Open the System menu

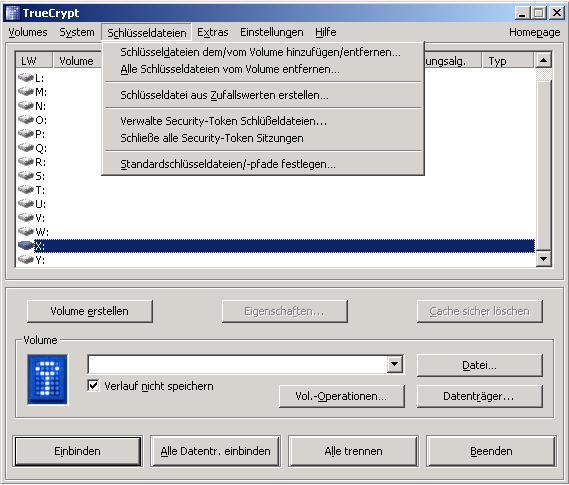pyautogui.click(x=77, y=32)
